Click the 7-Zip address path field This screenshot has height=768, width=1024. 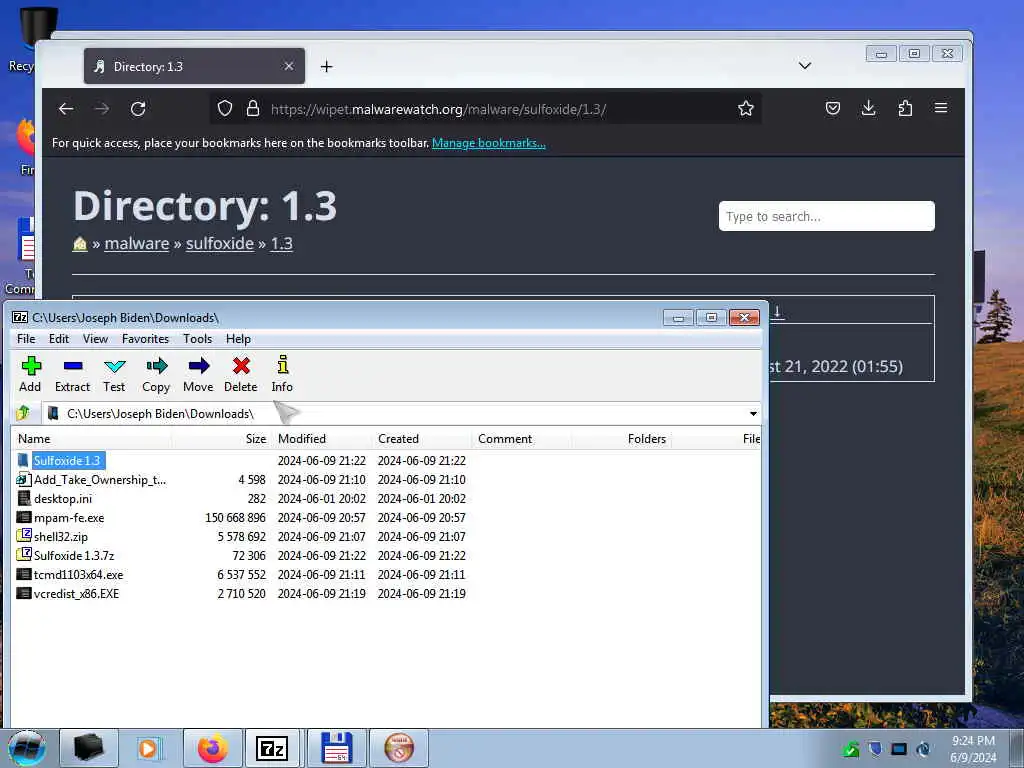click(395, 413)
